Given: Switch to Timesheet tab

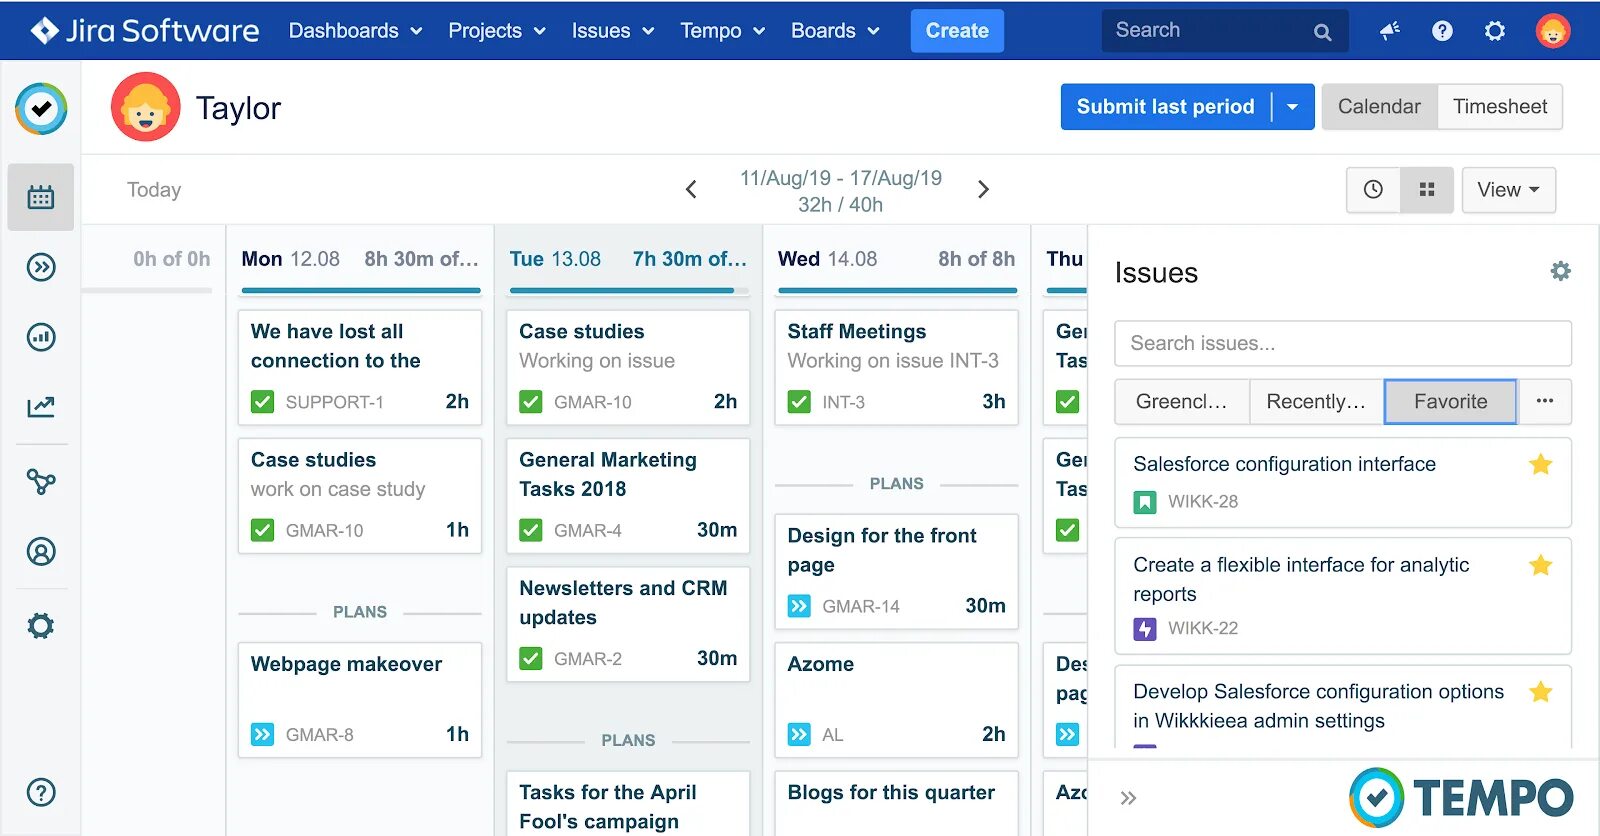Looking at the screenshot, I should coord(1500,107).
